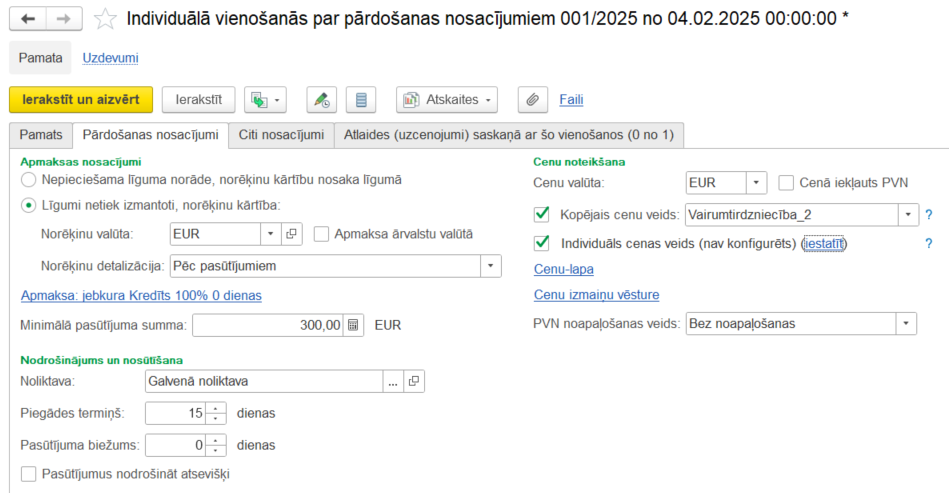The image size is (949, 493).
Task: Click into Minimālā pasūtījuma summa 300,00 field
Action: [x=268, y=325]
